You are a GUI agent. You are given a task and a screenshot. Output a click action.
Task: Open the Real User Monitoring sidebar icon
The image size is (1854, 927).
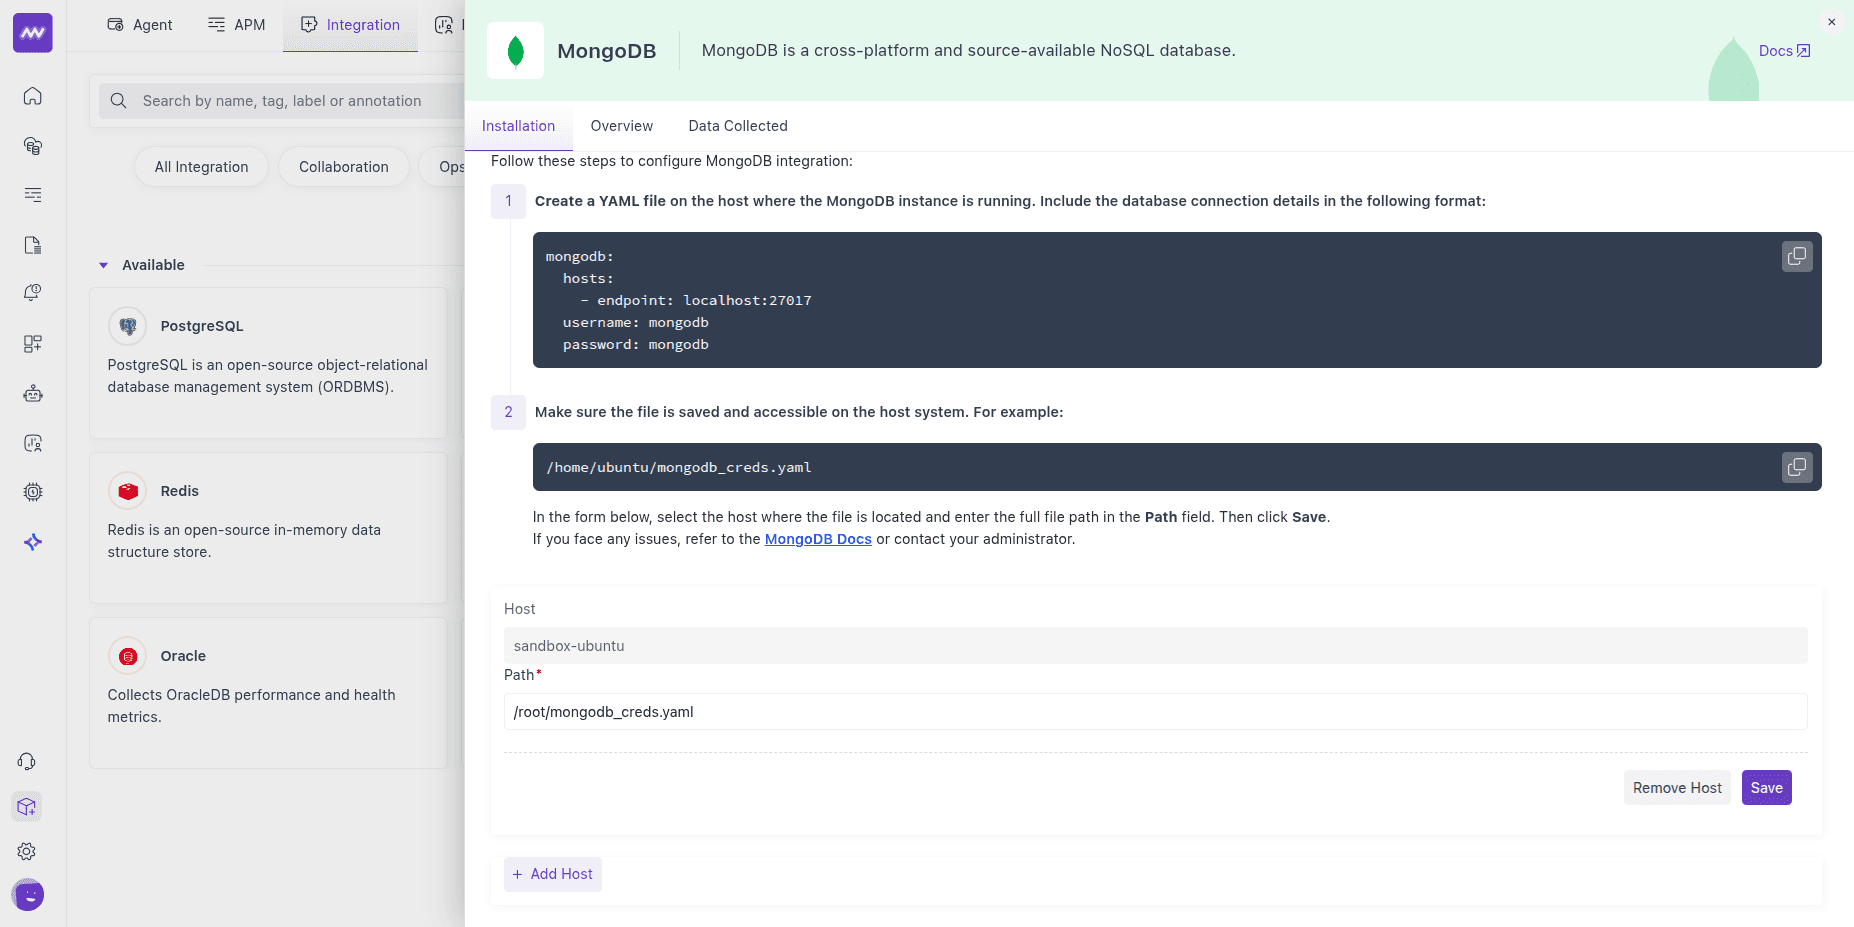pyautogui.click(x=32, y=443)
